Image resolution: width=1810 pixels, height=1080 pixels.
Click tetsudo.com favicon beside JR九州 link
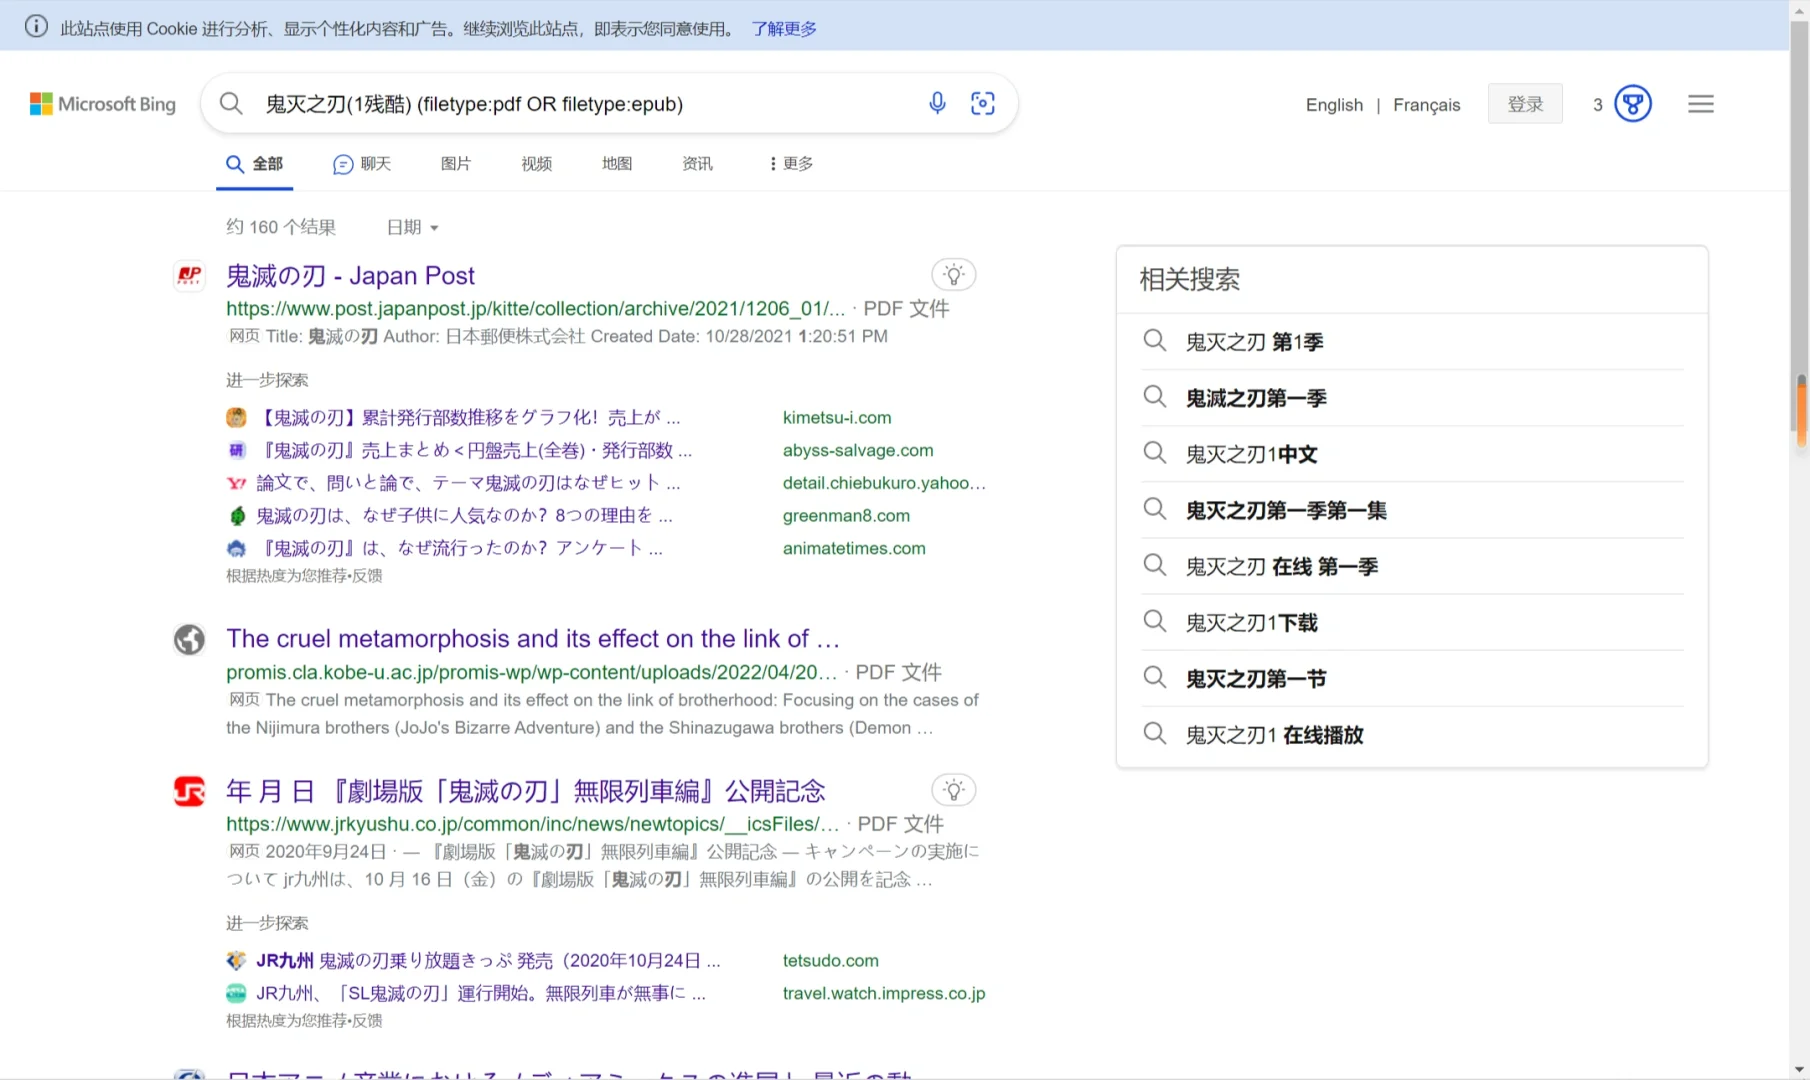tap(236, 960)
